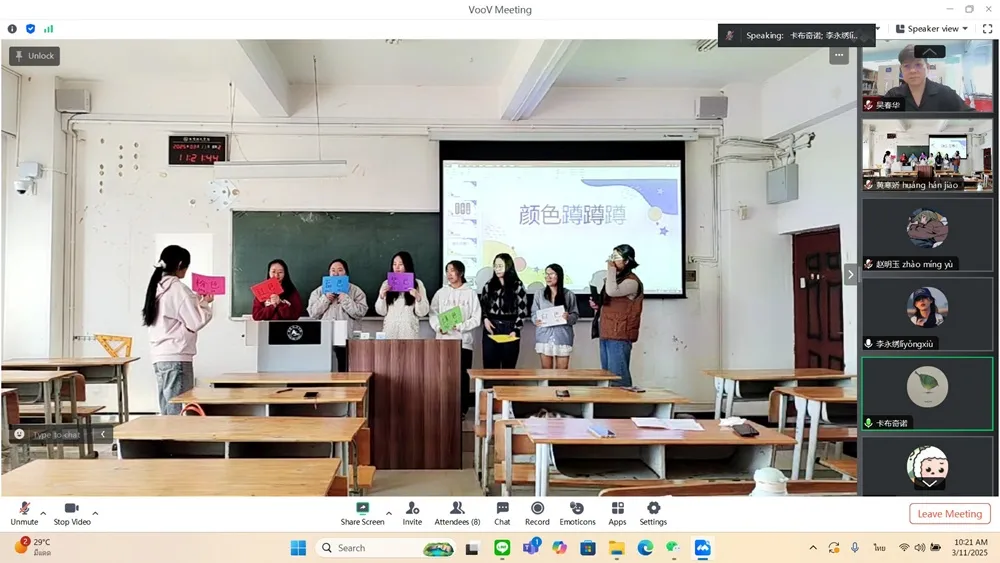This screenshot has width=1000, height=563.
Task: Open clock showing 10:21 AM
Action: point(969,547)
